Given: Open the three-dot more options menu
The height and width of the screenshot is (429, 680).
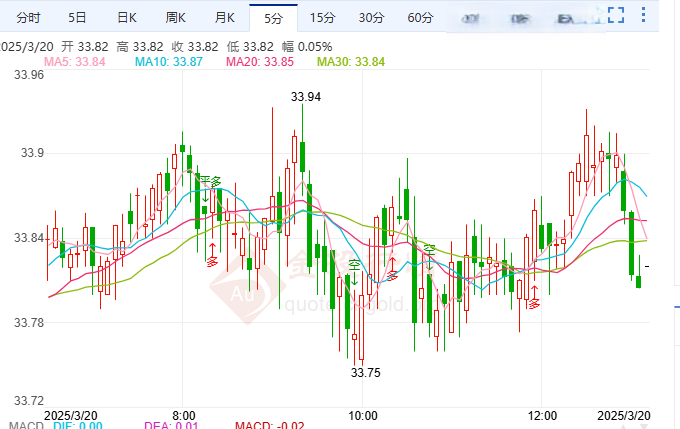Looking at the screenshot, I should pos(644,15).
